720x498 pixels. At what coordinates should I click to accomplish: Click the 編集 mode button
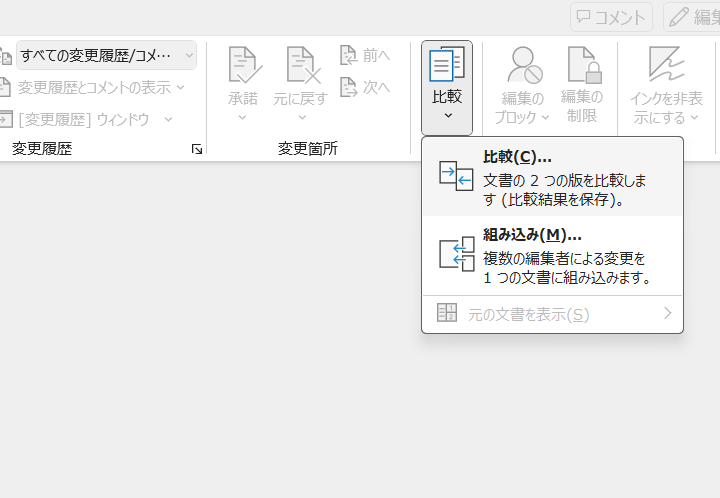(x=692, y=17)
